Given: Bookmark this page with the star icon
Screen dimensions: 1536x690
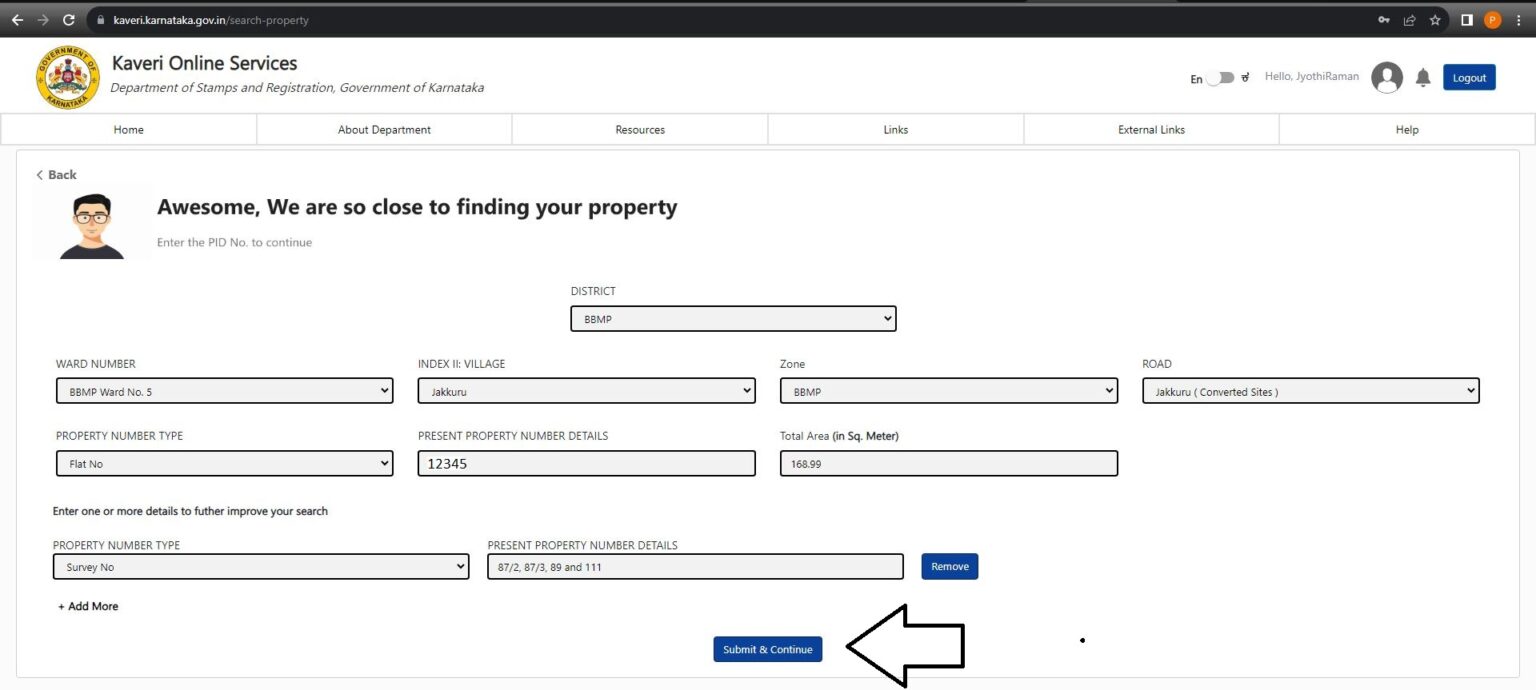Looking at the screenshot, I should (1435, 20).
